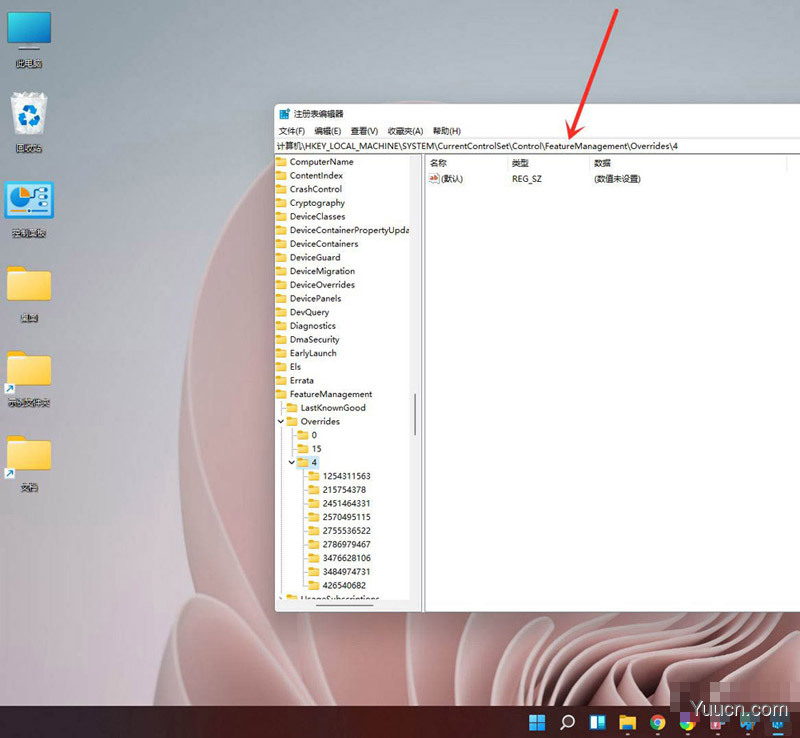Click the string value icon beside (默认)
This screenshot has width=800, height=738.
coord(434,179)
